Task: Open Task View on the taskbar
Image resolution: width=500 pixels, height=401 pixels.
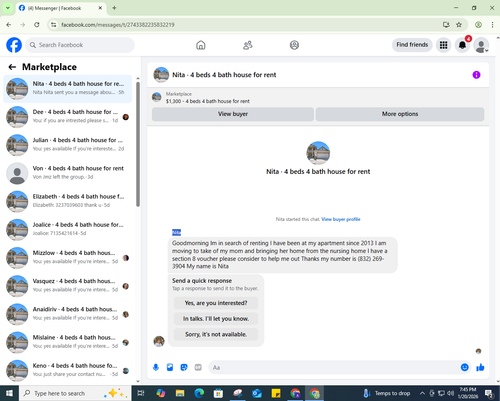Action: coord(141,393)
